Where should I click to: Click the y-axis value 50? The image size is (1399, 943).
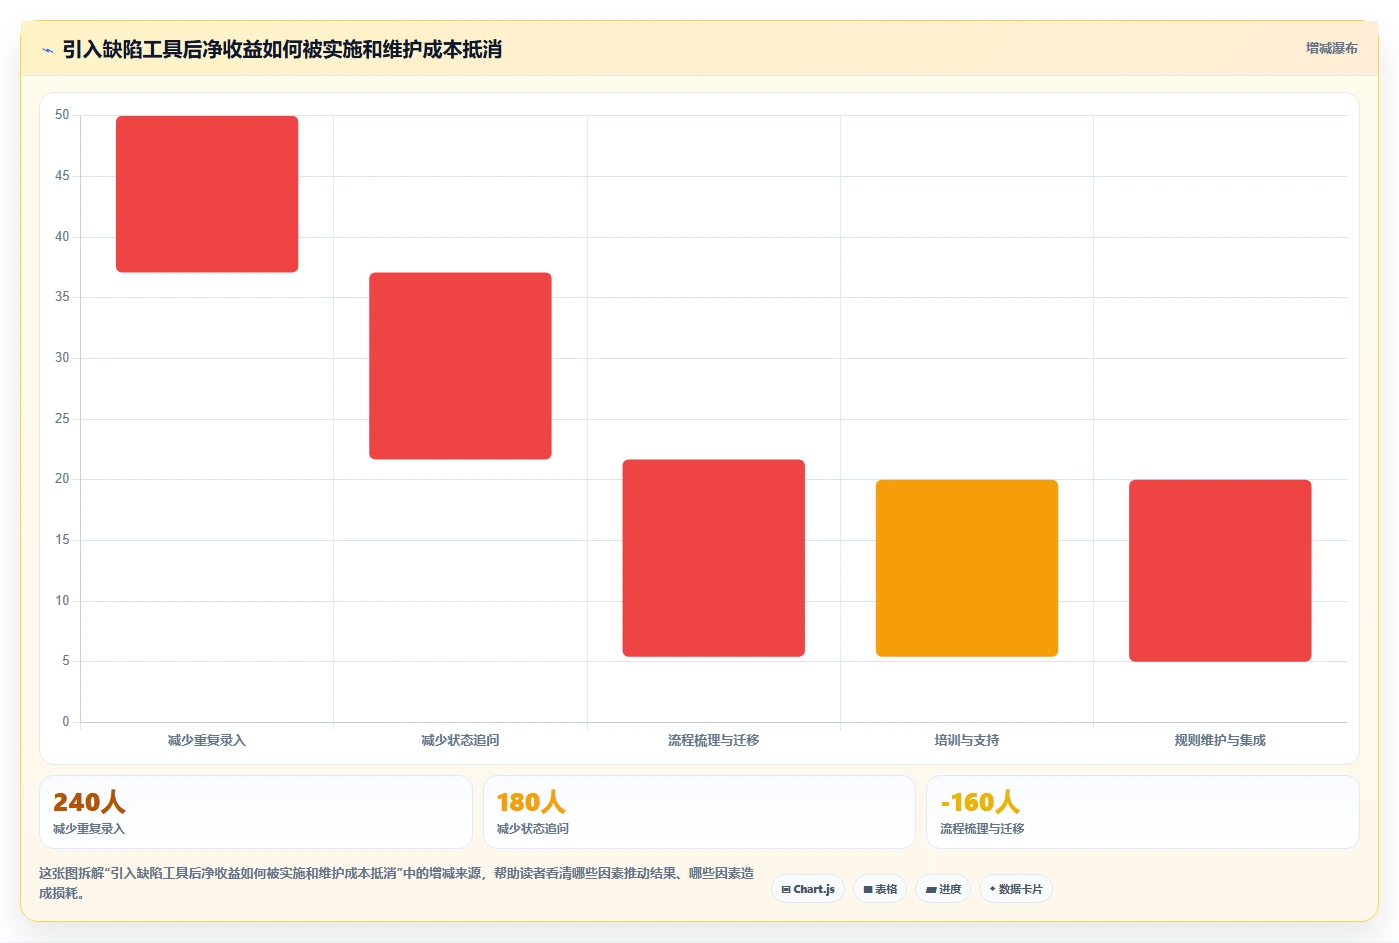pos(62,115)
